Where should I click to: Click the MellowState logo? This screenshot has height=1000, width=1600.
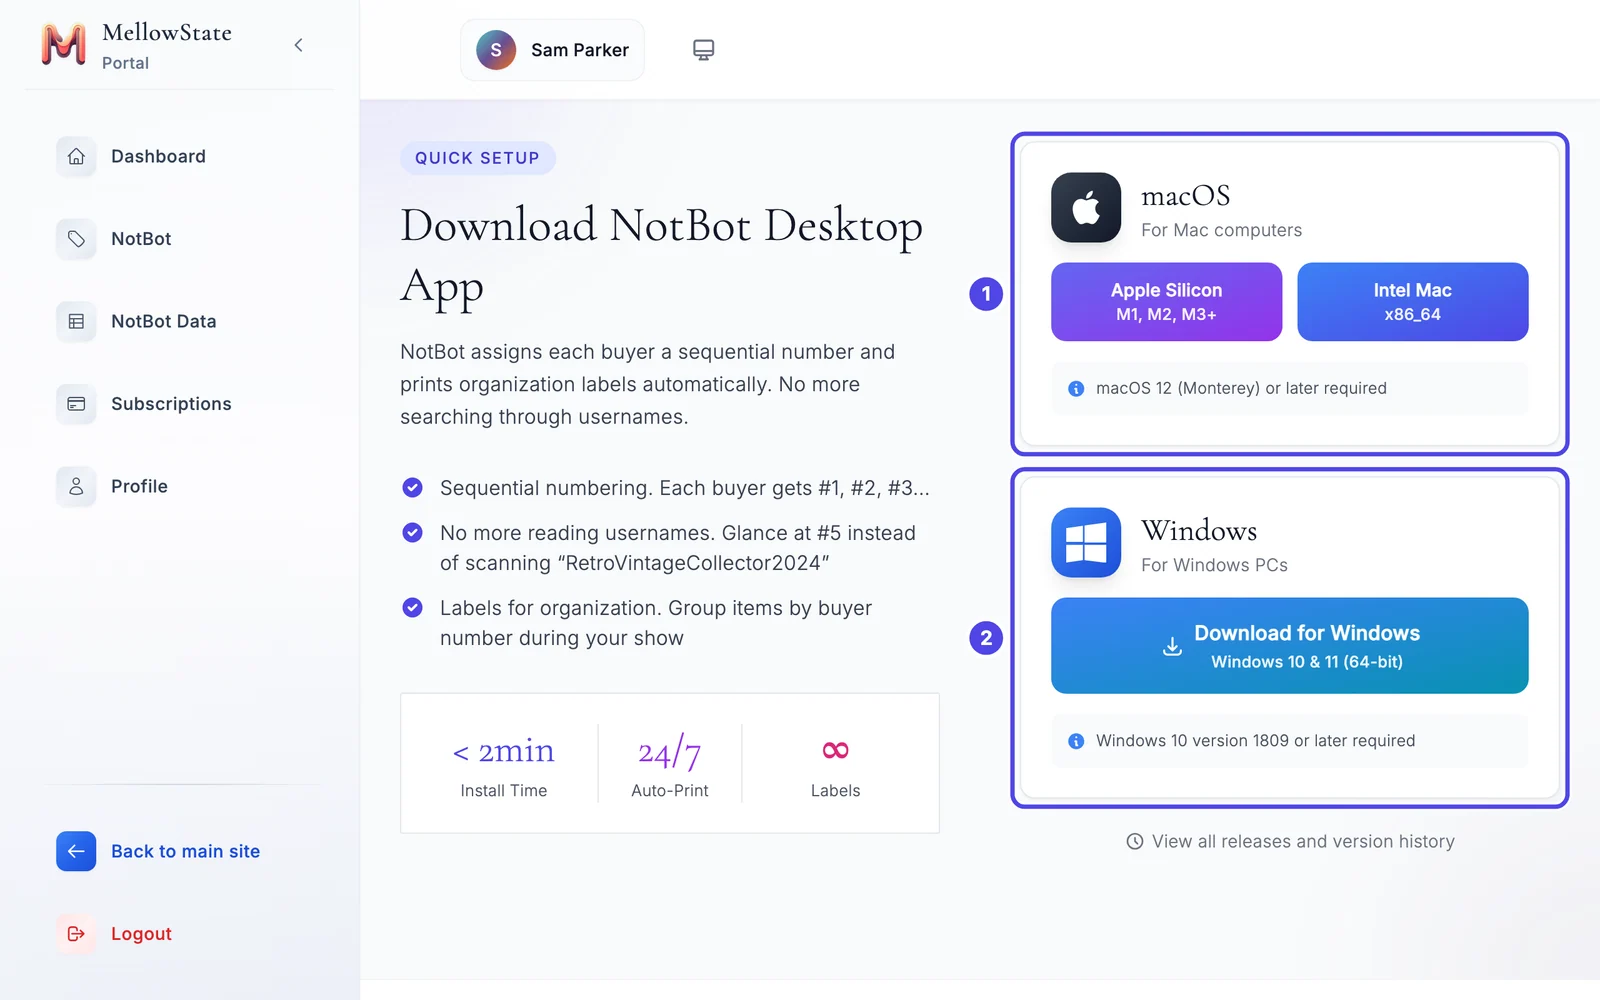[x=63, y=45]
